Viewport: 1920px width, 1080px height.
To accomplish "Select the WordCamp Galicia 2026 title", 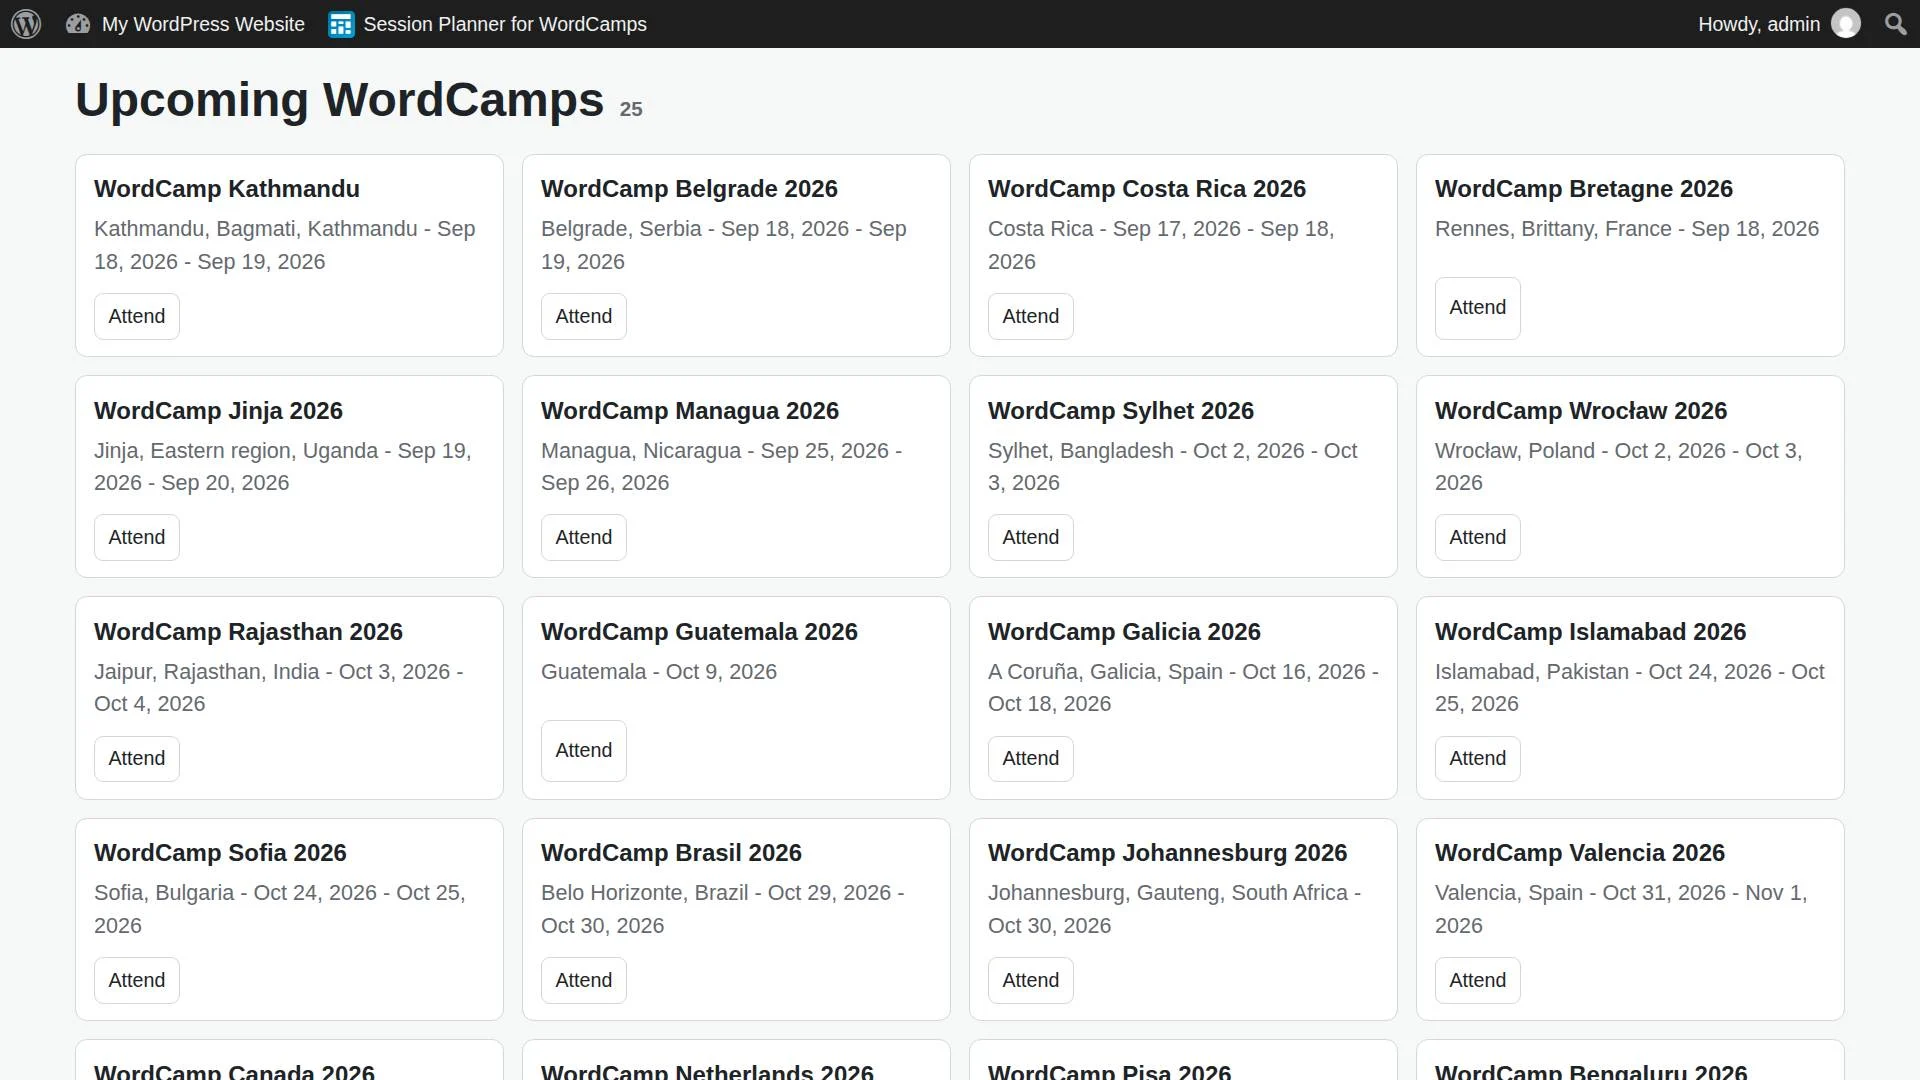I will click(1124, 632).
